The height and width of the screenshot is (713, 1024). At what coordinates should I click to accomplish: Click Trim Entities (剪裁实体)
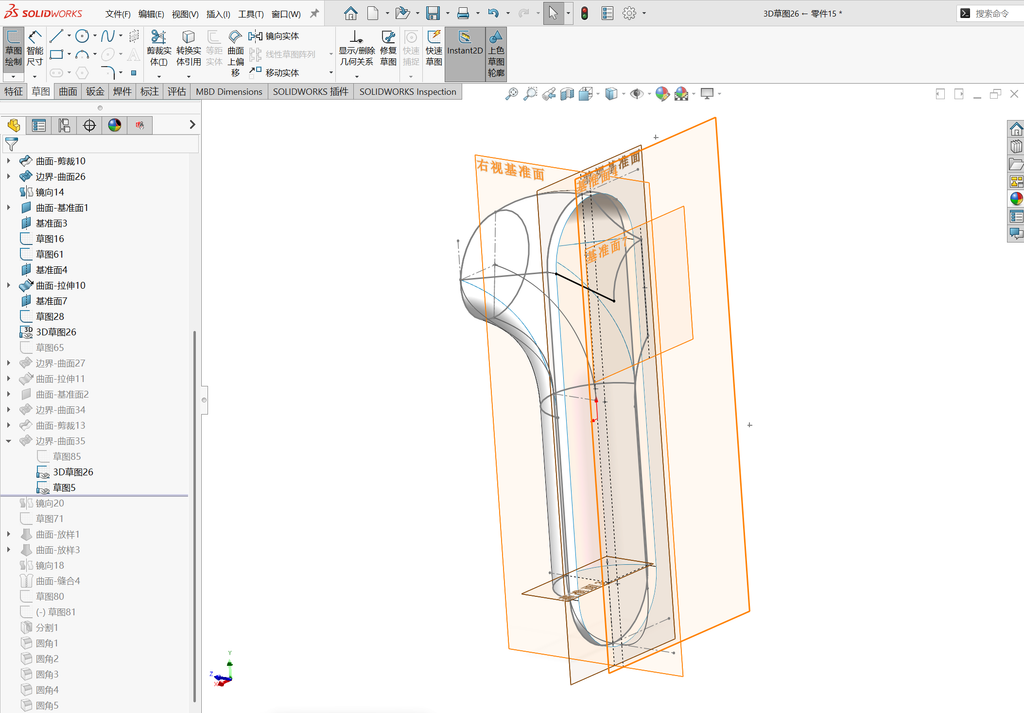point(159,48)
